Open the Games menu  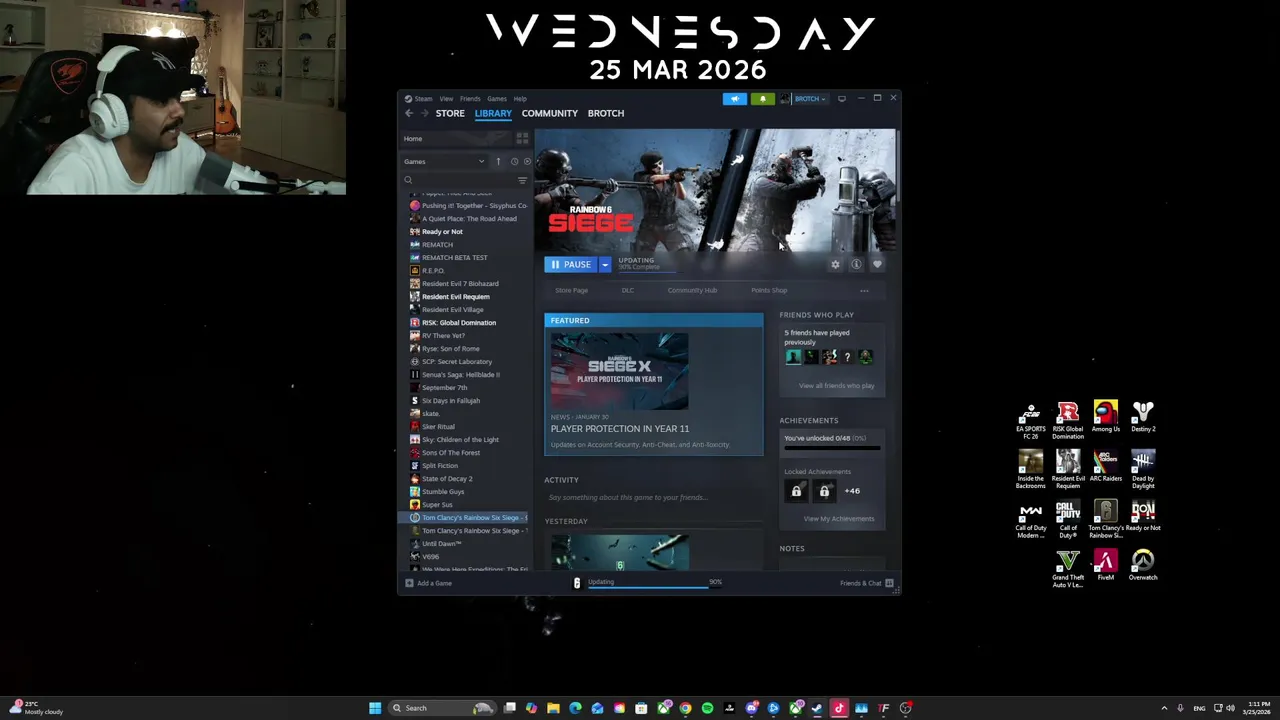click(x=497, y=99)
